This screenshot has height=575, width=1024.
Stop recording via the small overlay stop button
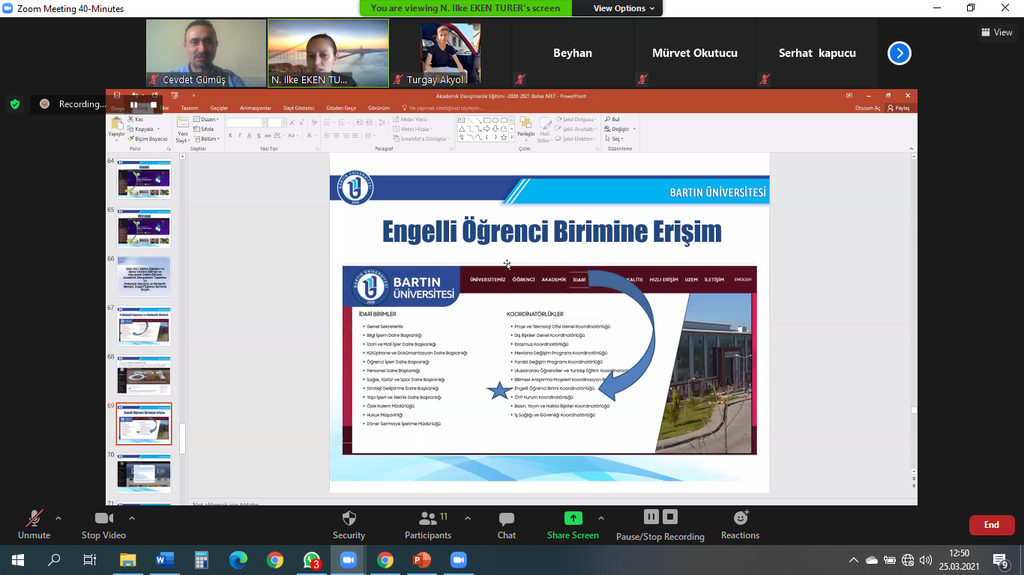tap(153, 105)
